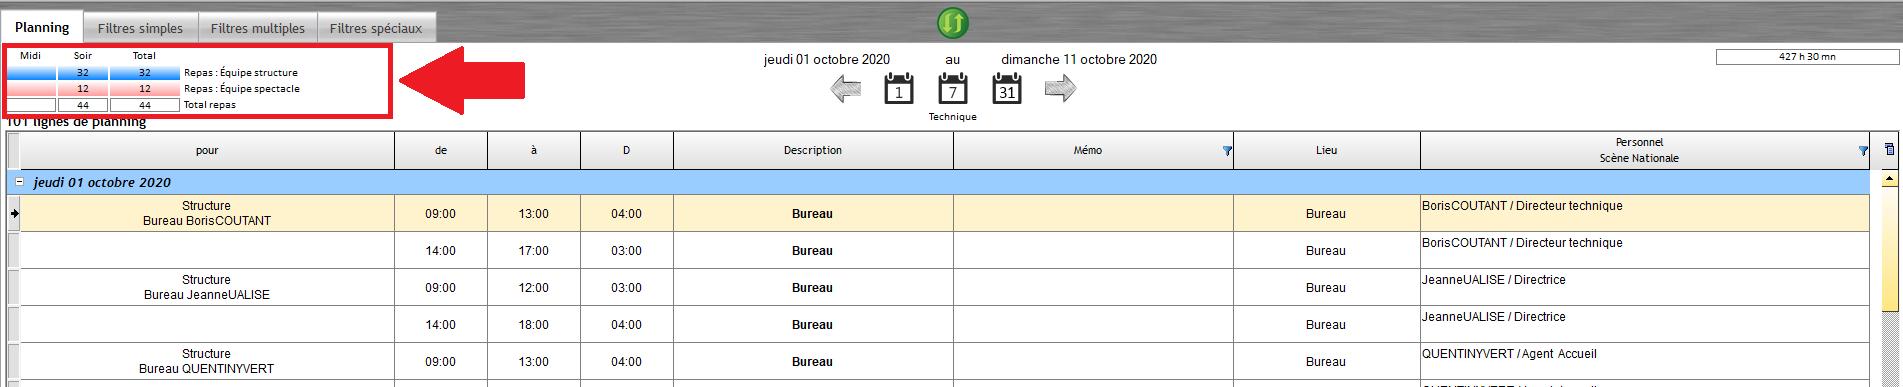
Task: Go to next period with right arrow
Action: [1060, 89]
